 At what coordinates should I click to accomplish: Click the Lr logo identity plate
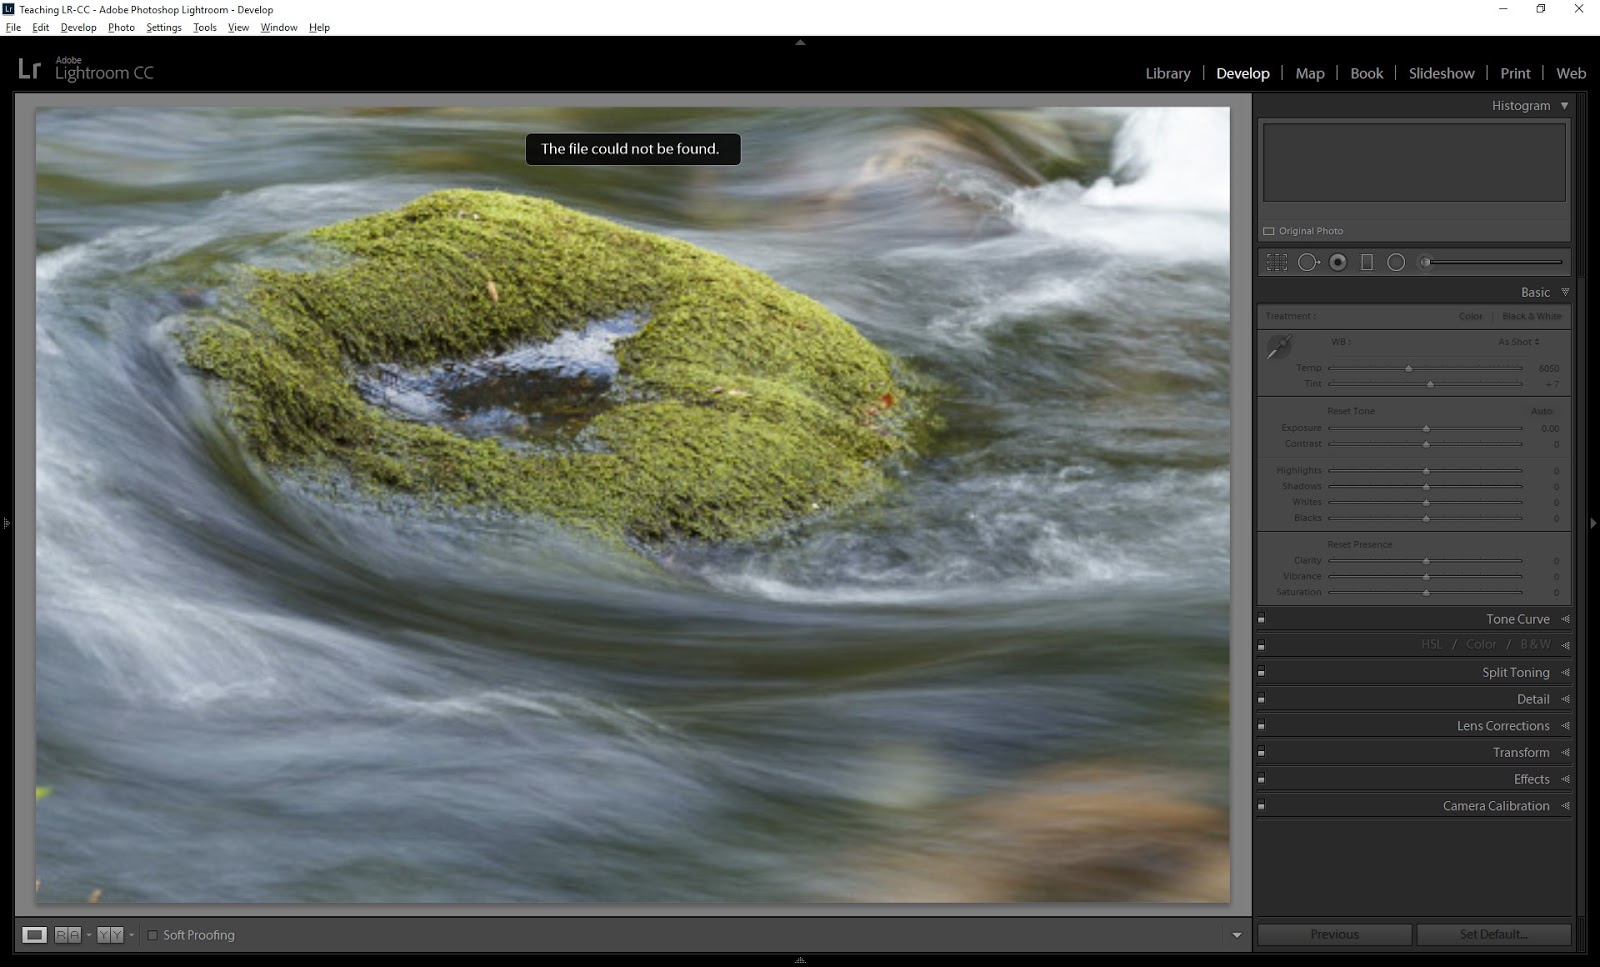point(30,69)
